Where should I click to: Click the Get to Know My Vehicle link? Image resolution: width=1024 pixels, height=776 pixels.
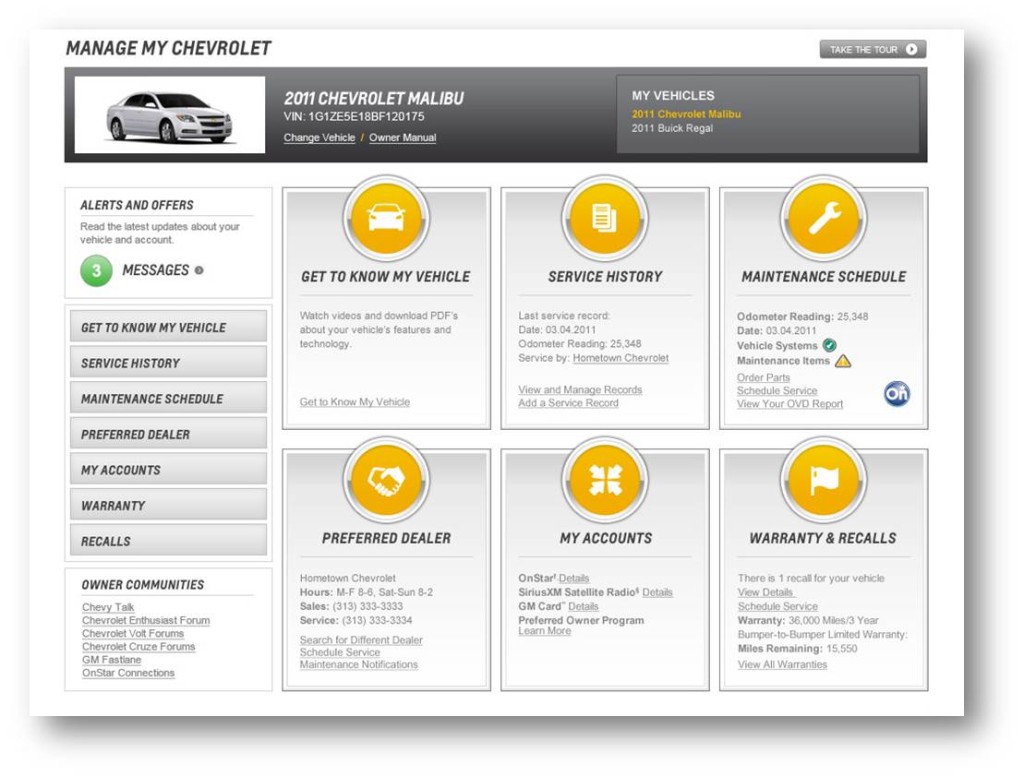pos(355,402)
